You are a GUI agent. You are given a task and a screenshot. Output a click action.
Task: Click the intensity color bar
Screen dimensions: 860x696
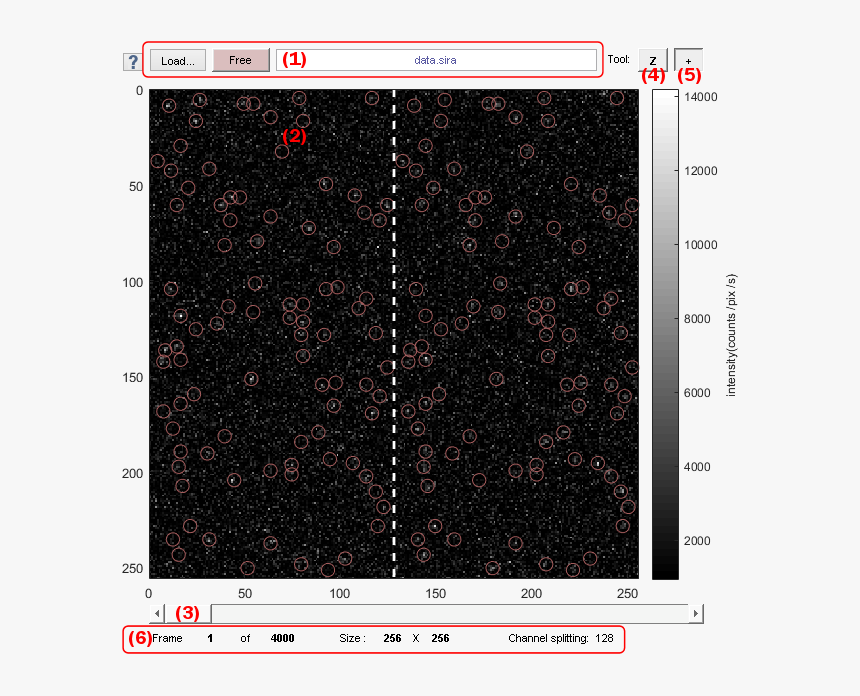[665, 335]
